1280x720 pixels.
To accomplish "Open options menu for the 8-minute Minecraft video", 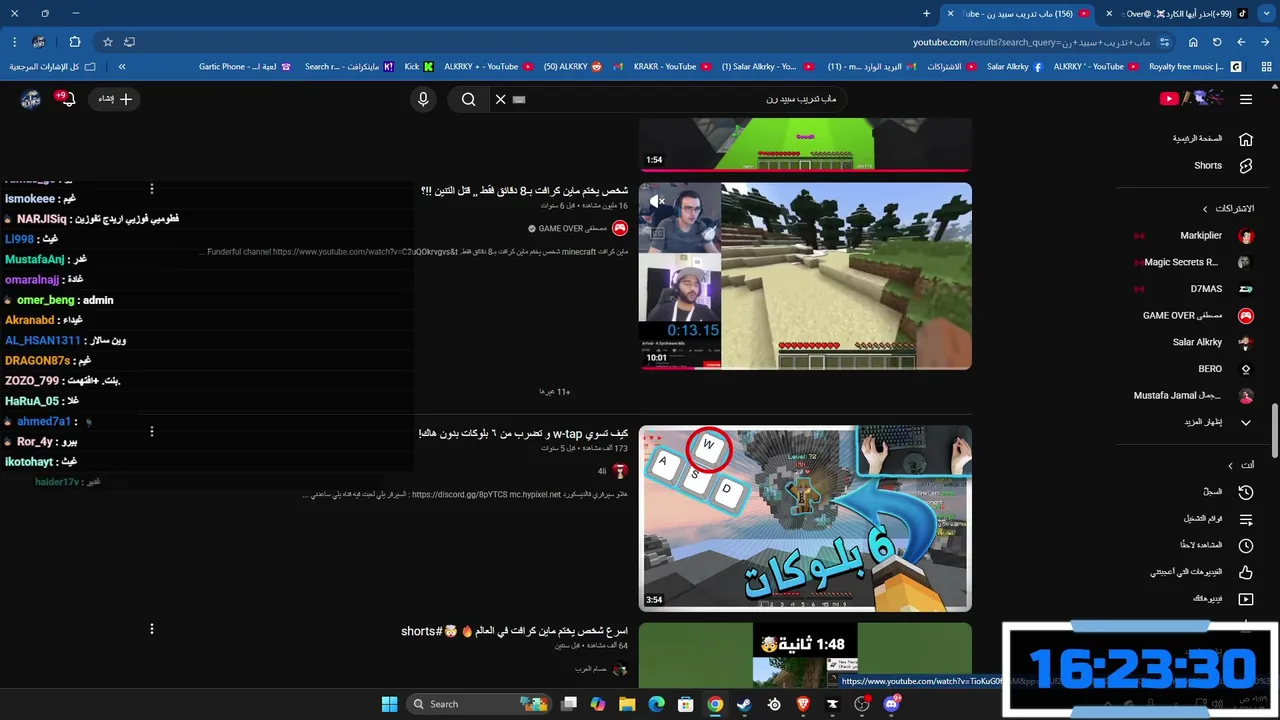I will click(152, 189).
